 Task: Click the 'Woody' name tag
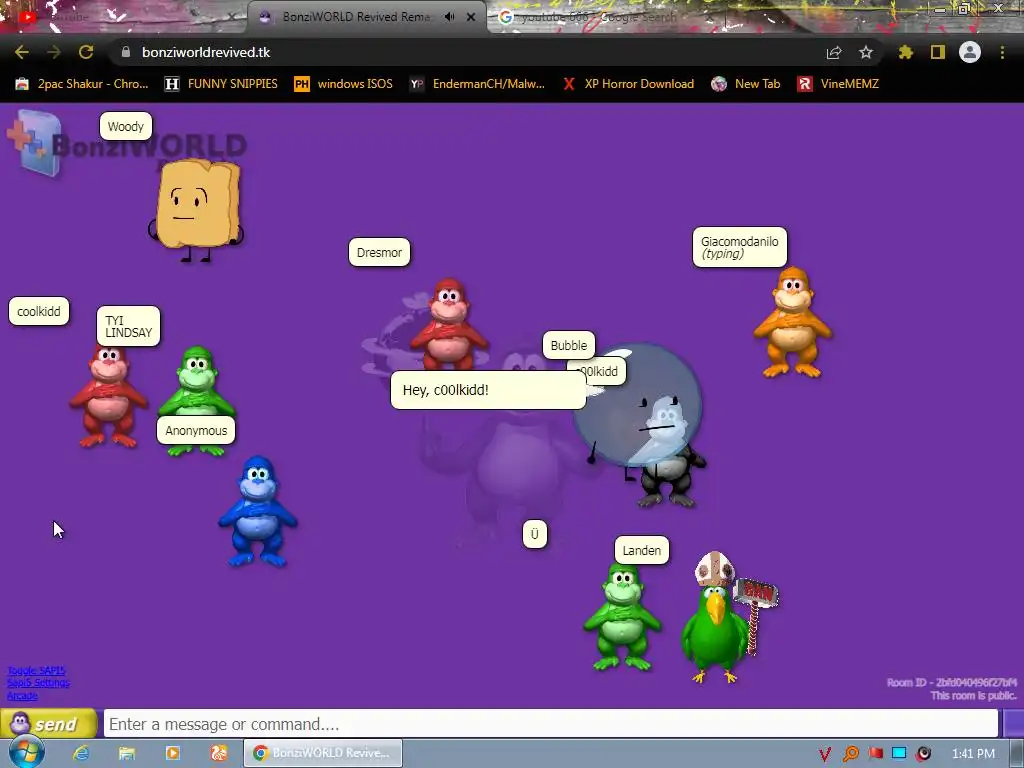click(125, 126)
